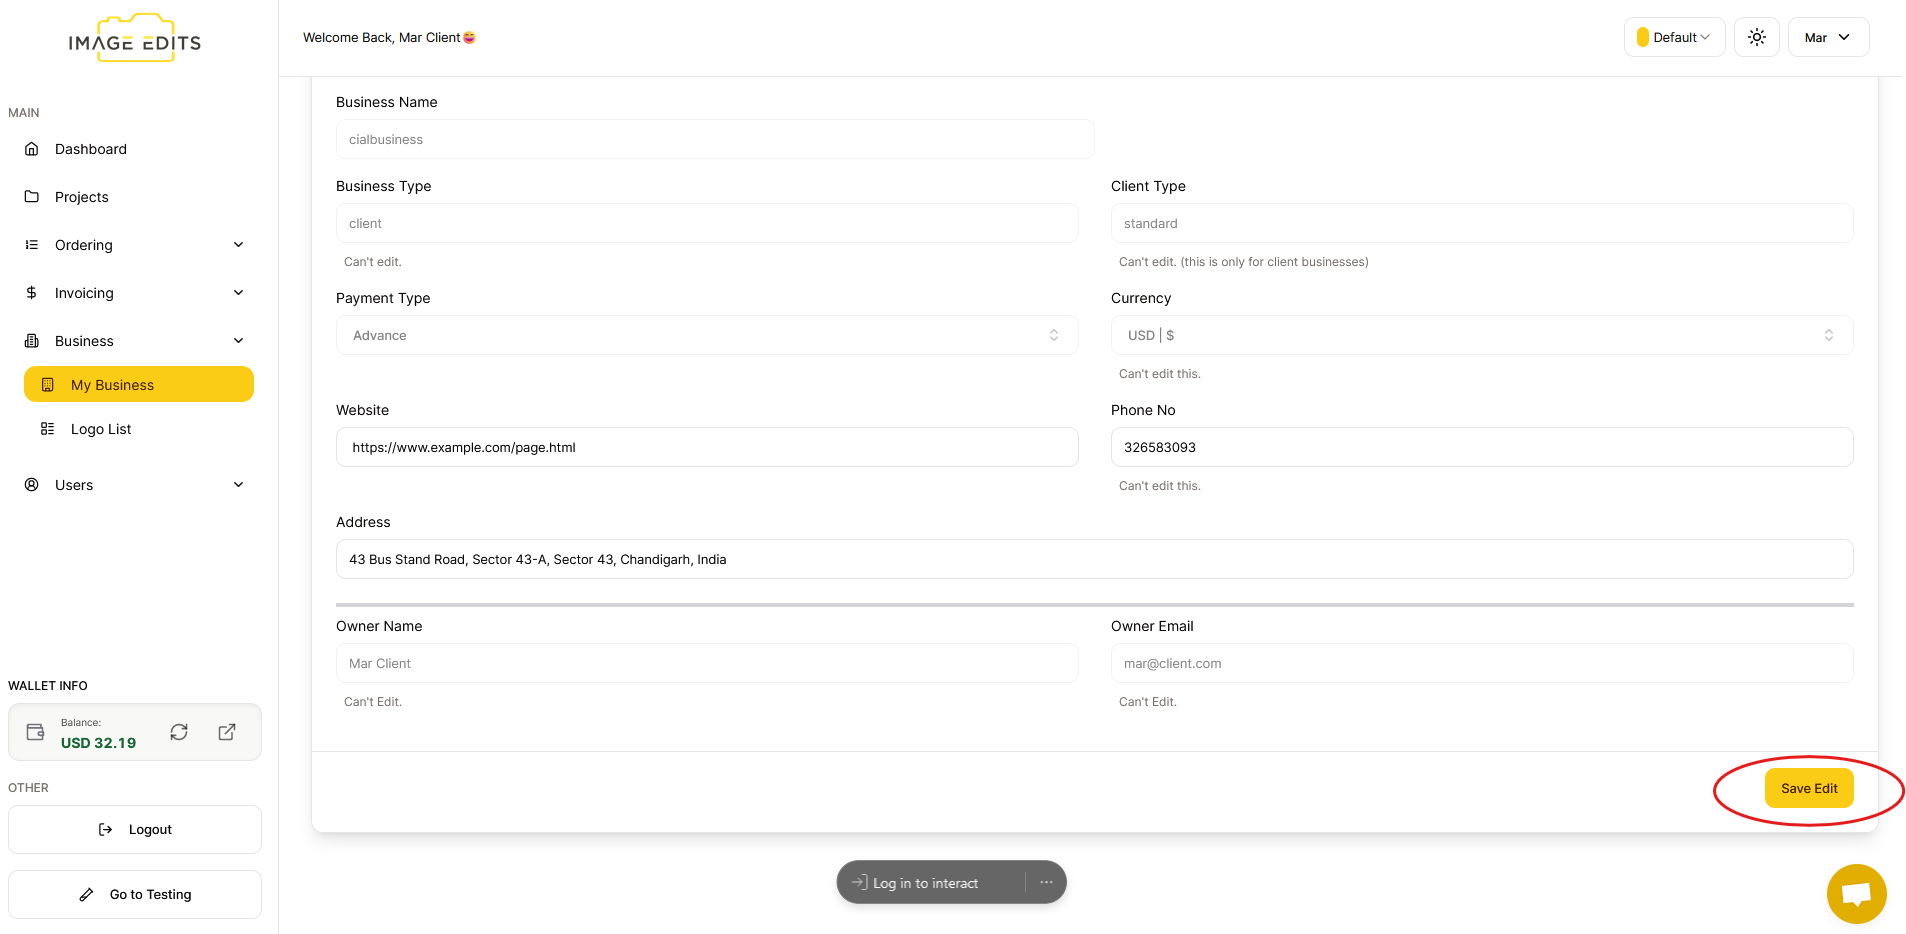Go to the Dashboard page

[91, 149]
